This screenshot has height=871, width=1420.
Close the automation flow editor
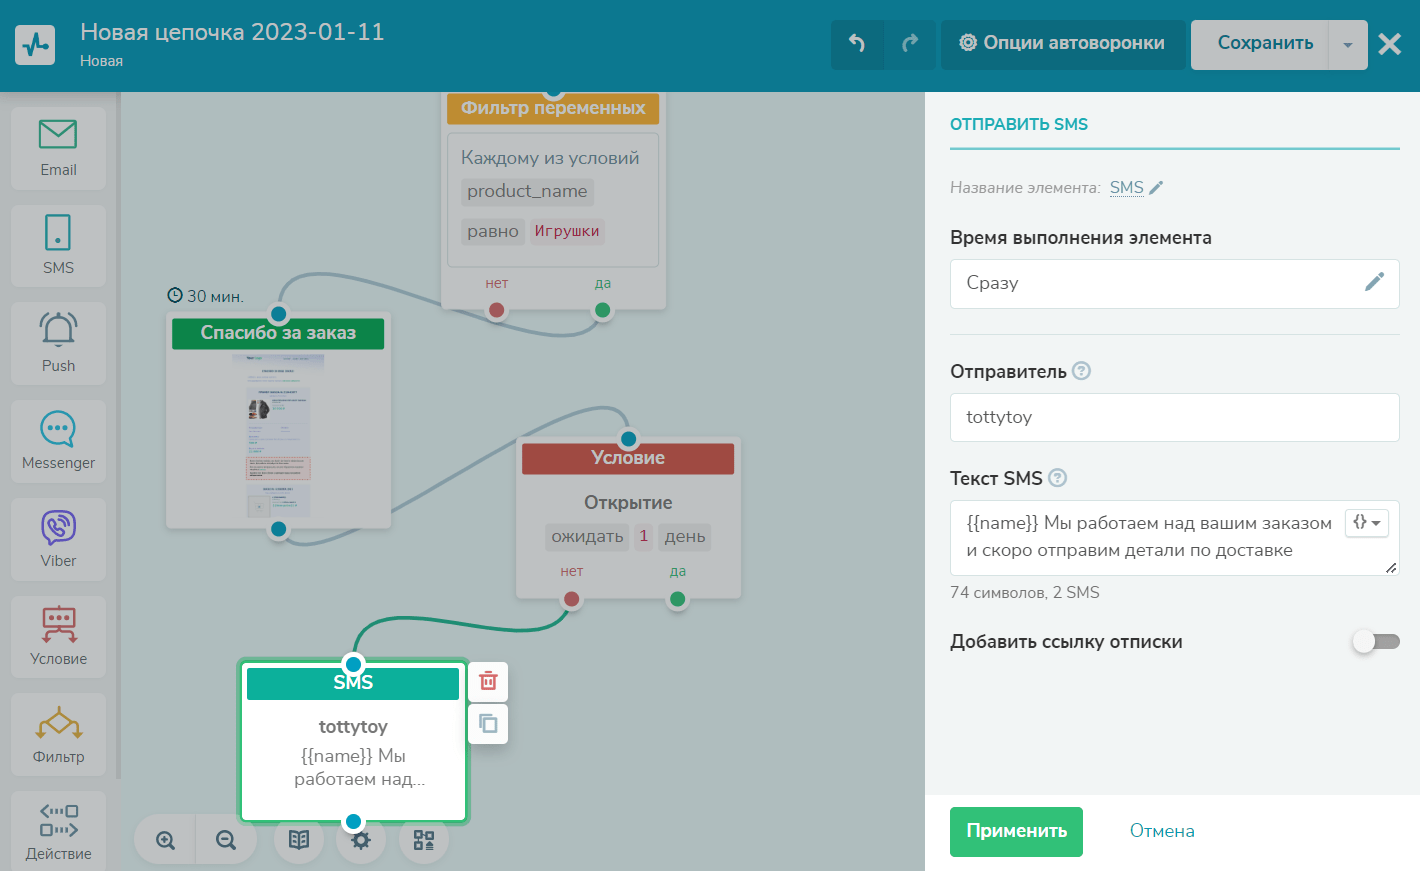[1390, 44]
